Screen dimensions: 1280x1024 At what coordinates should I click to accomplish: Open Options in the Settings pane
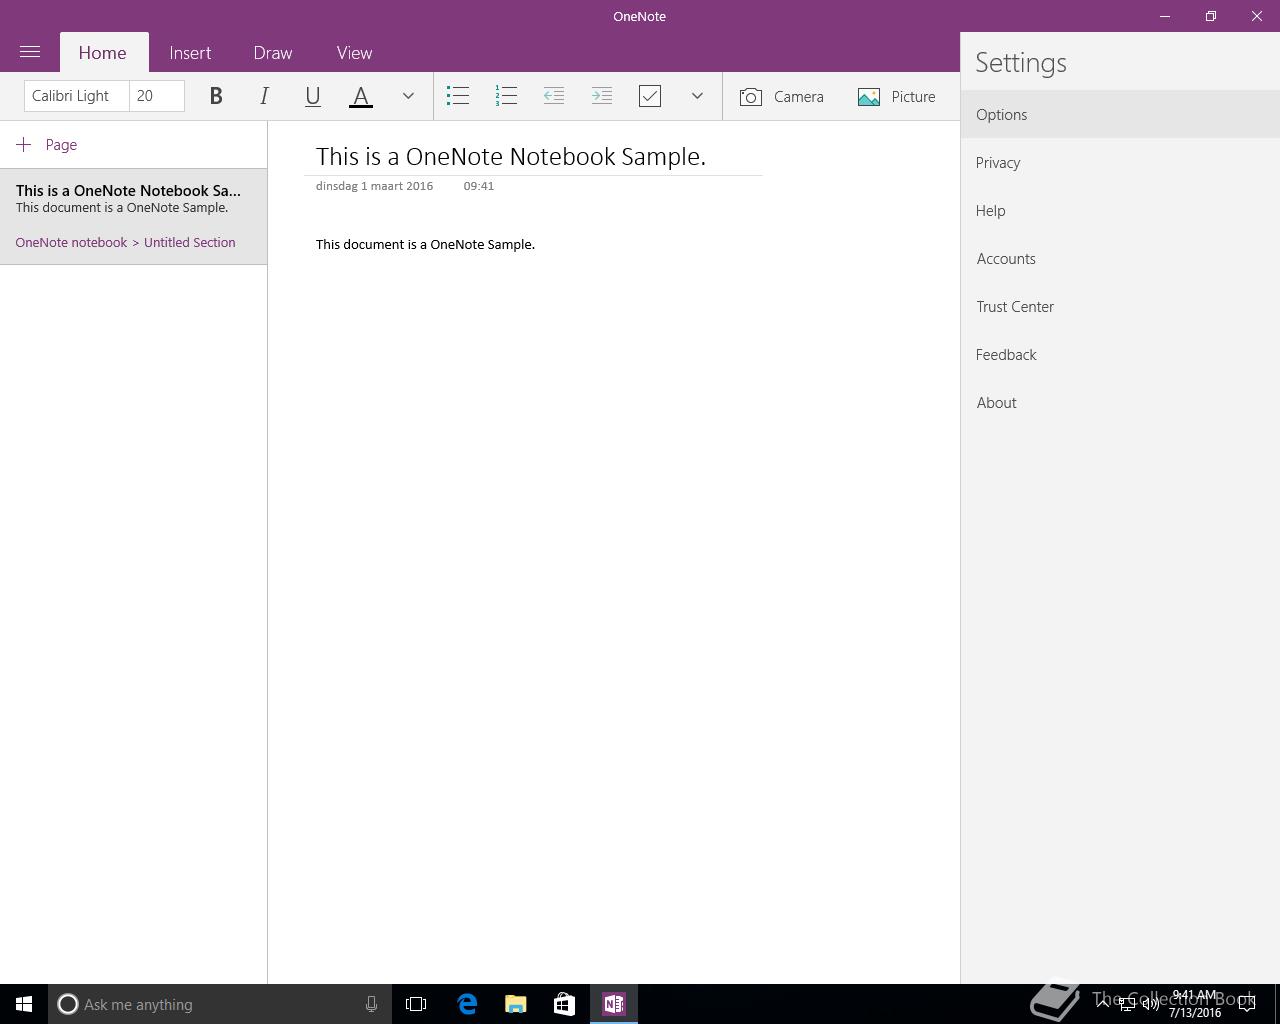pyautogui.click(x=1002, y=115)
